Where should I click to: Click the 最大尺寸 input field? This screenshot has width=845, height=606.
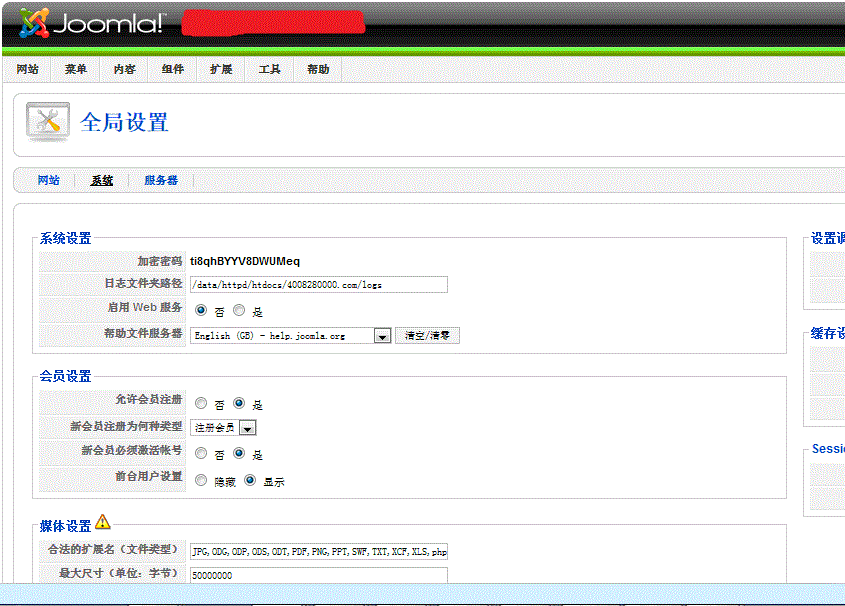318,575
